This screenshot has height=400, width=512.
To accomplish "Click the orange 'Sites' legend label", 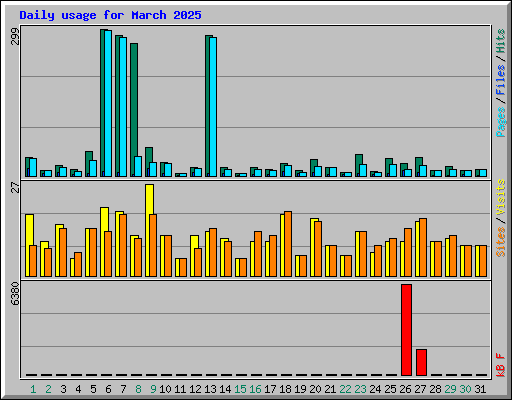I will 500,242.
